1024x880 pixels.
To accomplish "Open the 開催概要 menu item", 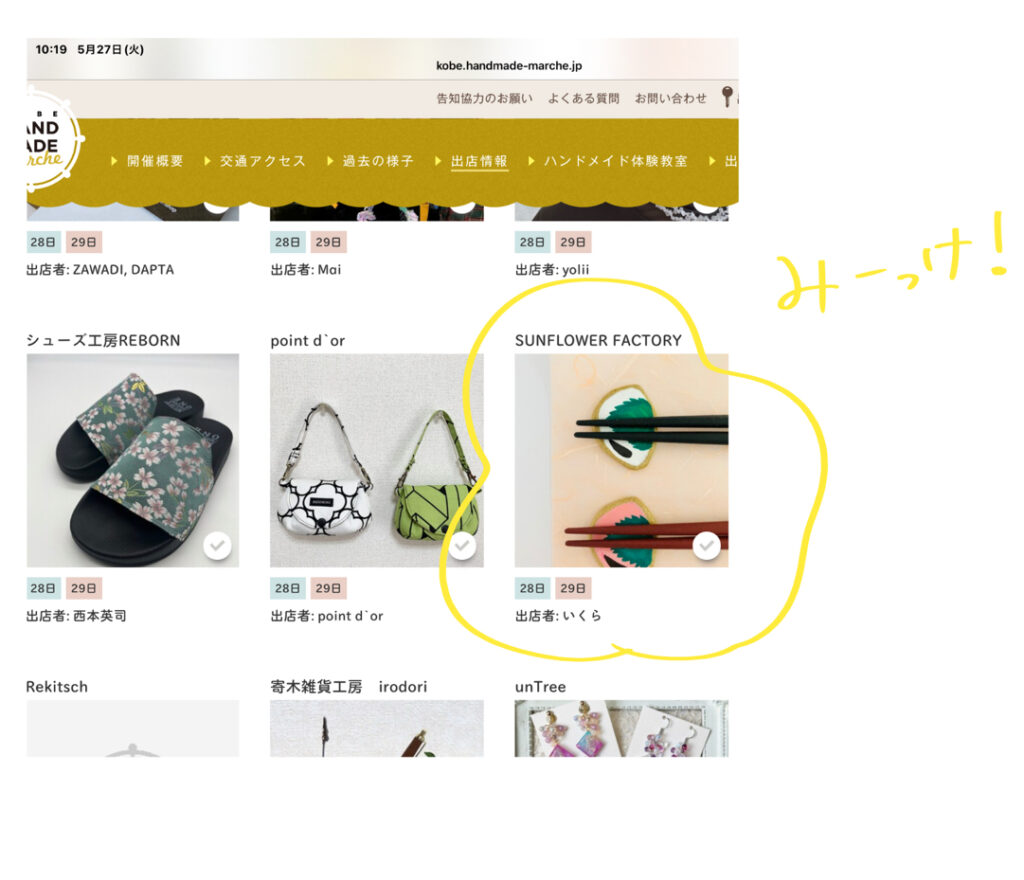I will point(155,161).
